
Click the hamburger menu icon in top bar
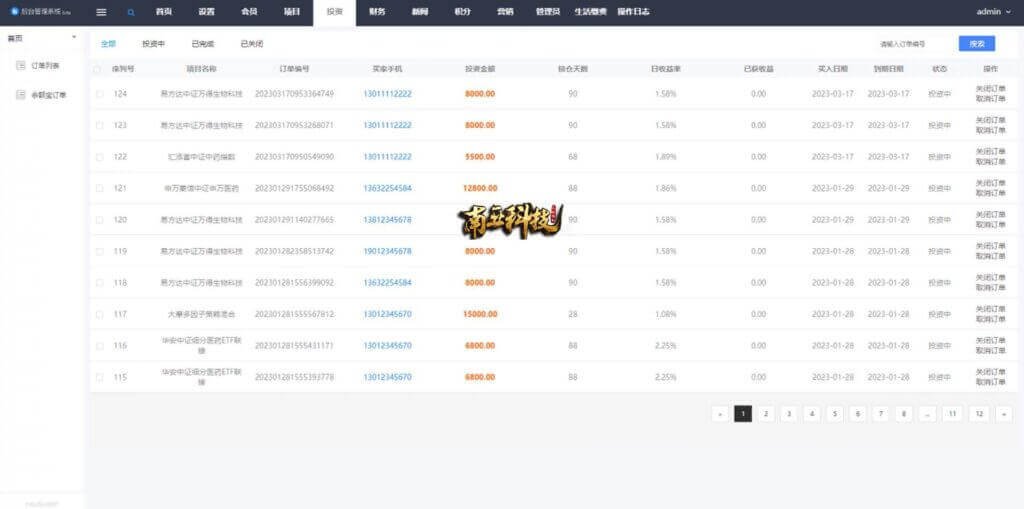pyautogui.click(x=101, y=12)
